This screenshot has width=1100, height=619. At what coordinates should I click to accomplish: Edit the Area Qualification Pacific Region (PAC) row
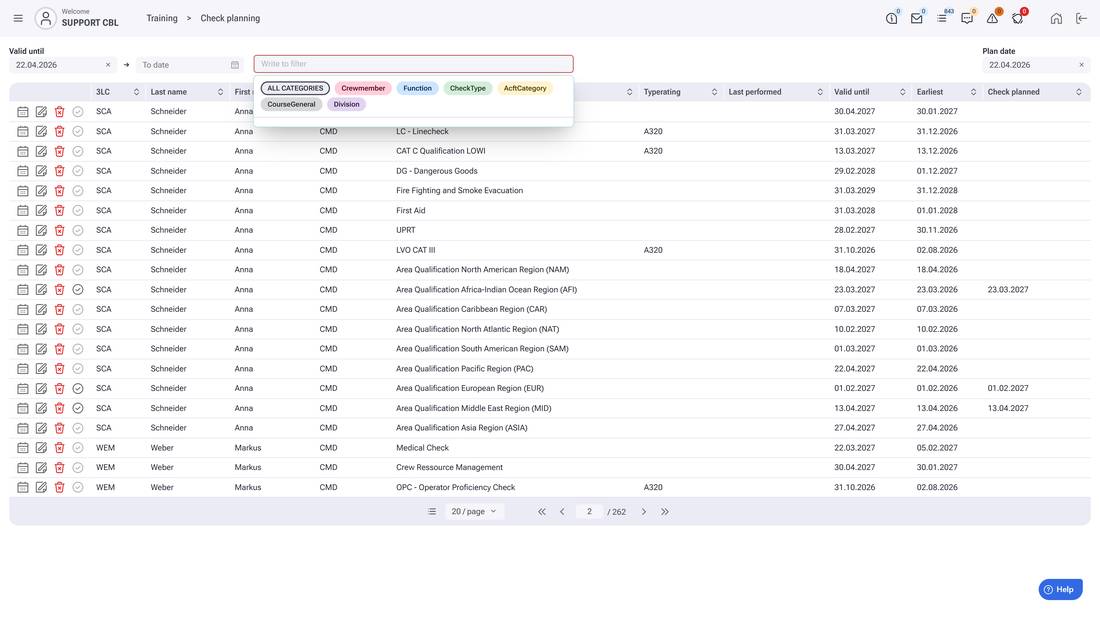(41, 368)
